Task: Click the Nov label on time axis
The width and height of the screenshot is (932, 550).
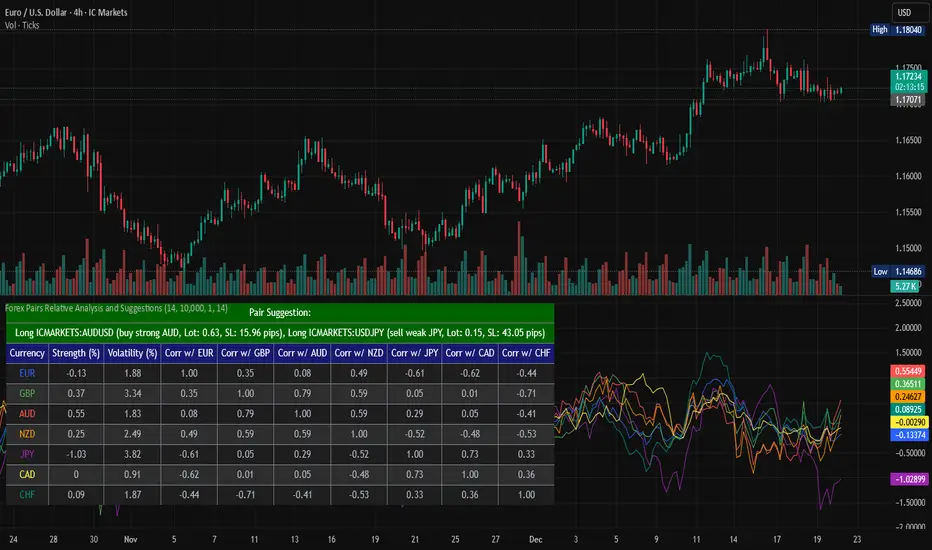Action: tap(130, 536)
